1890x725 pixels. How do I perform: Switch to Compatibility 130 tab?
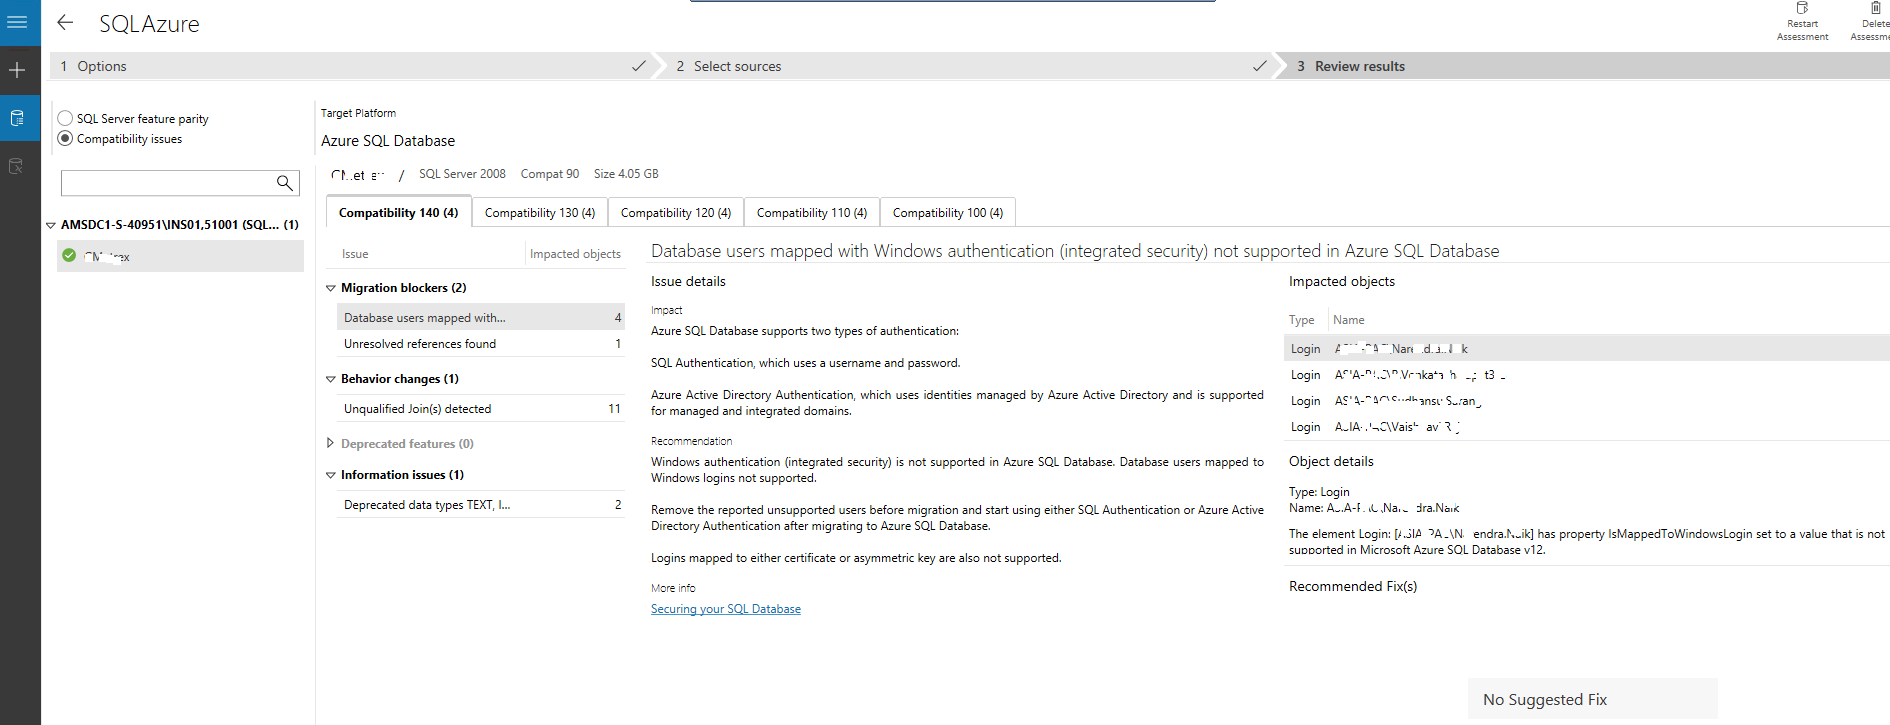pyautogui.click(x=539, y=213)
